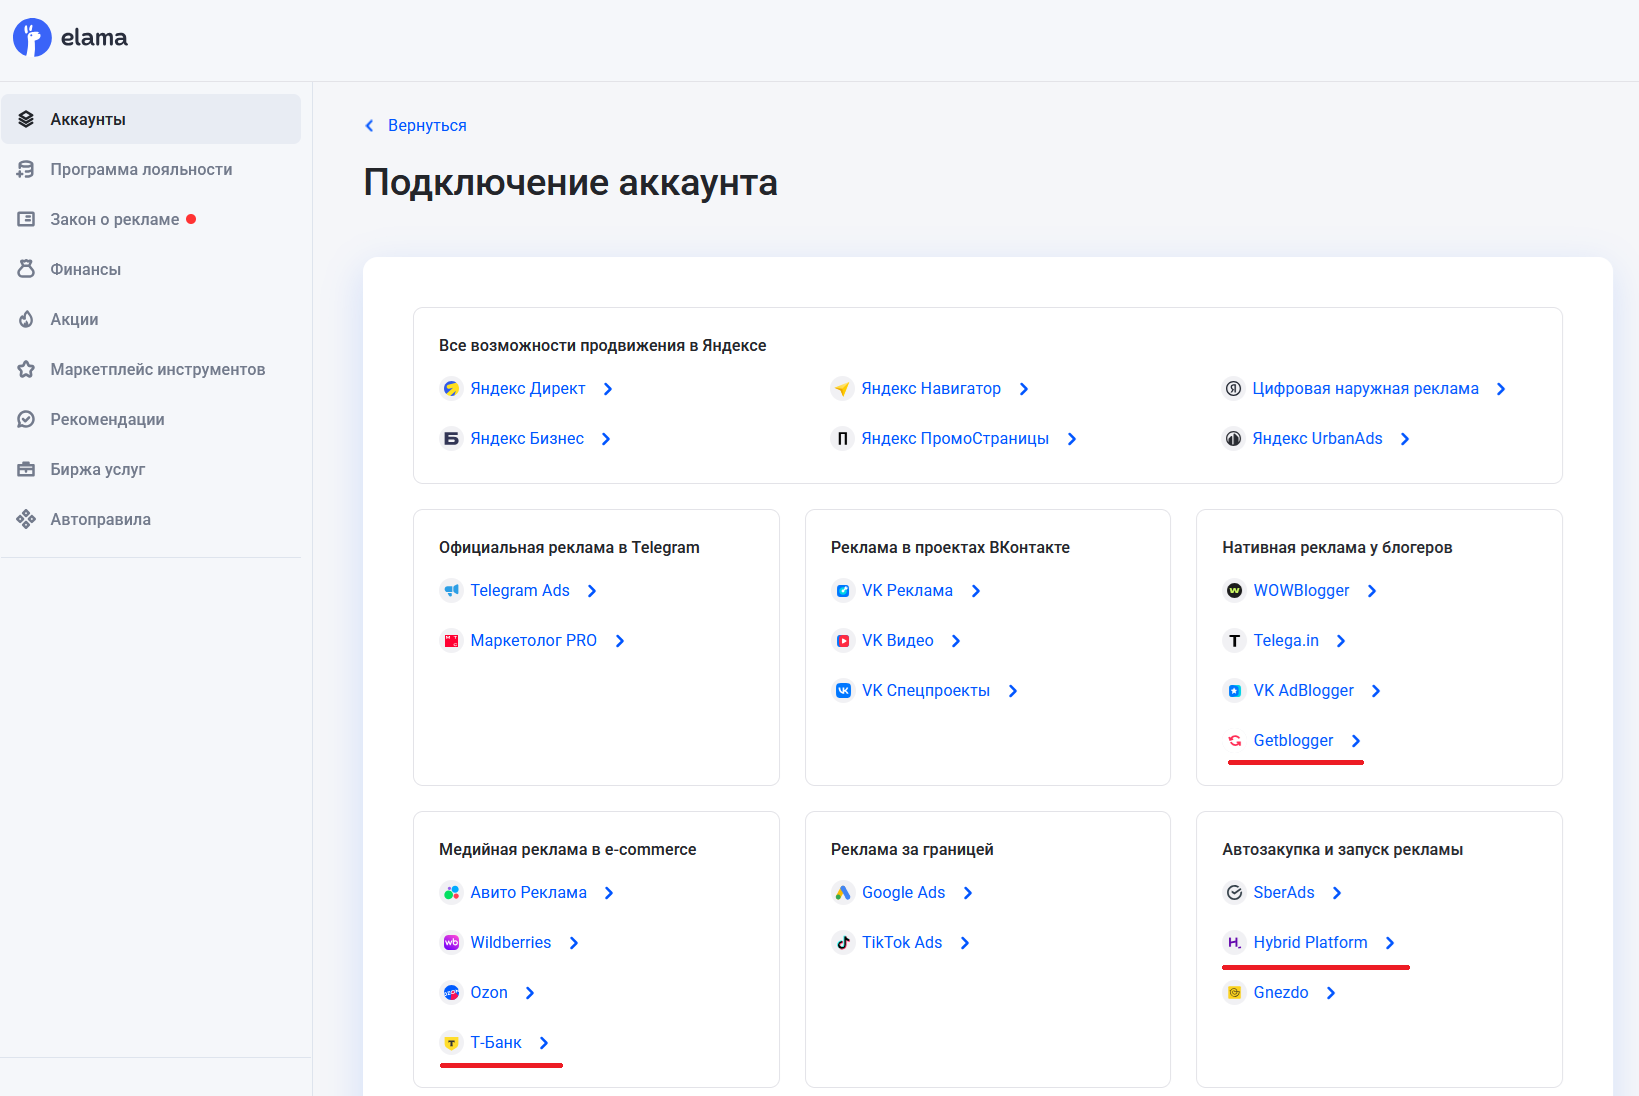Image resolution: width=1639 pixels, height=1096 pixels.
Task: Click the Яндекс ПромоСтраницы logo icon
Action: (x=843, y=439)
